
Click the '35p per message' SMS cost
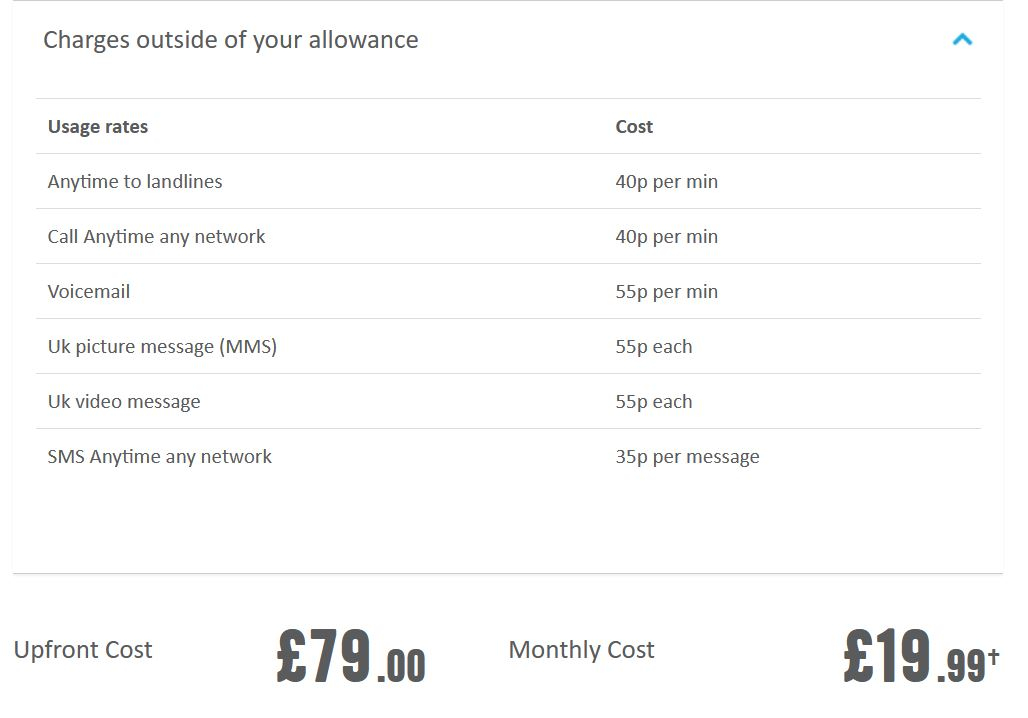pos(687,457)
